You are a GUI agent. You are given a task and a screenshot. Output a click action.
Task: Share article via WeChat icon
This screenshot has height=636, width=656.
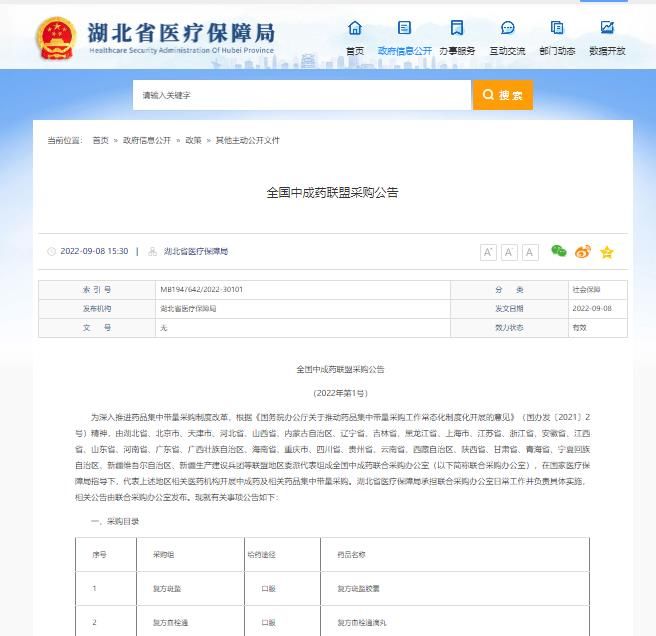point(559,251)
